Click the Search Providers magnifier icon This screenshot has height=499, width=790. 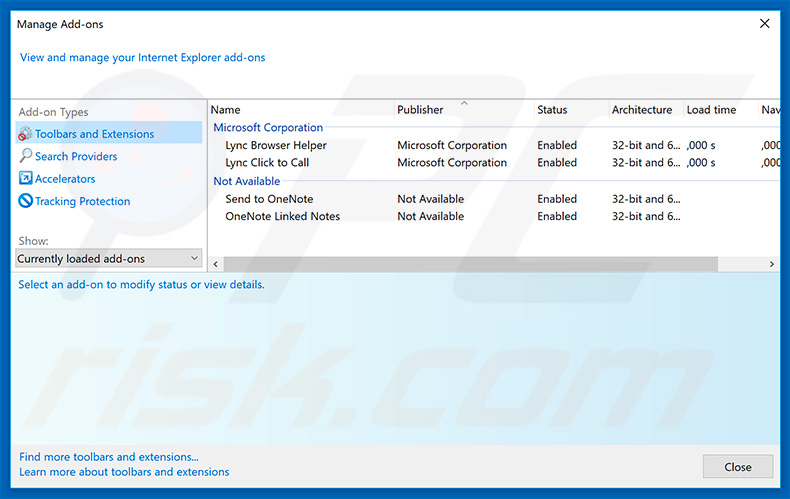pos(25,156)
